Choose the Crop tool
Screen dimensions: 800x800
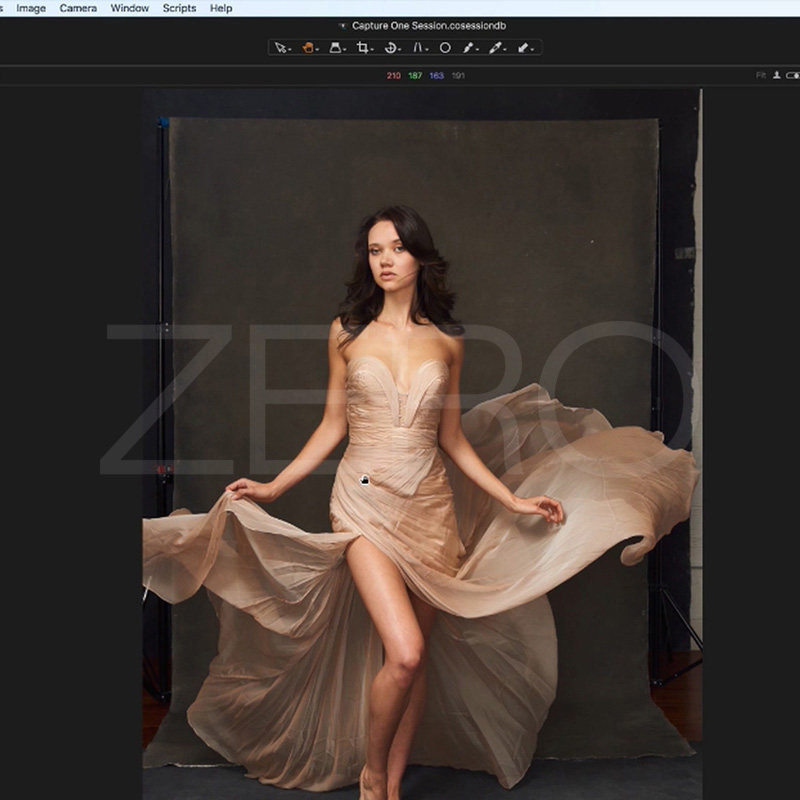pos(363,47)
